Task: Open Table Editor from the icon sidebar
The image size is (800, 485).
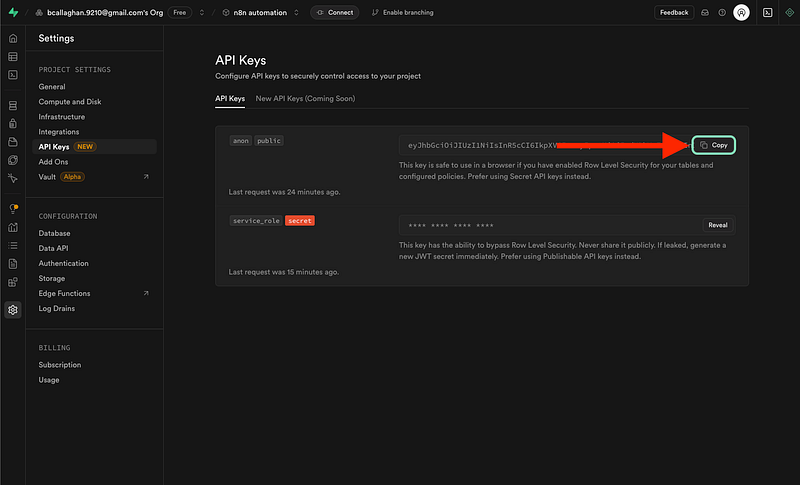Action: pos(12,56)
